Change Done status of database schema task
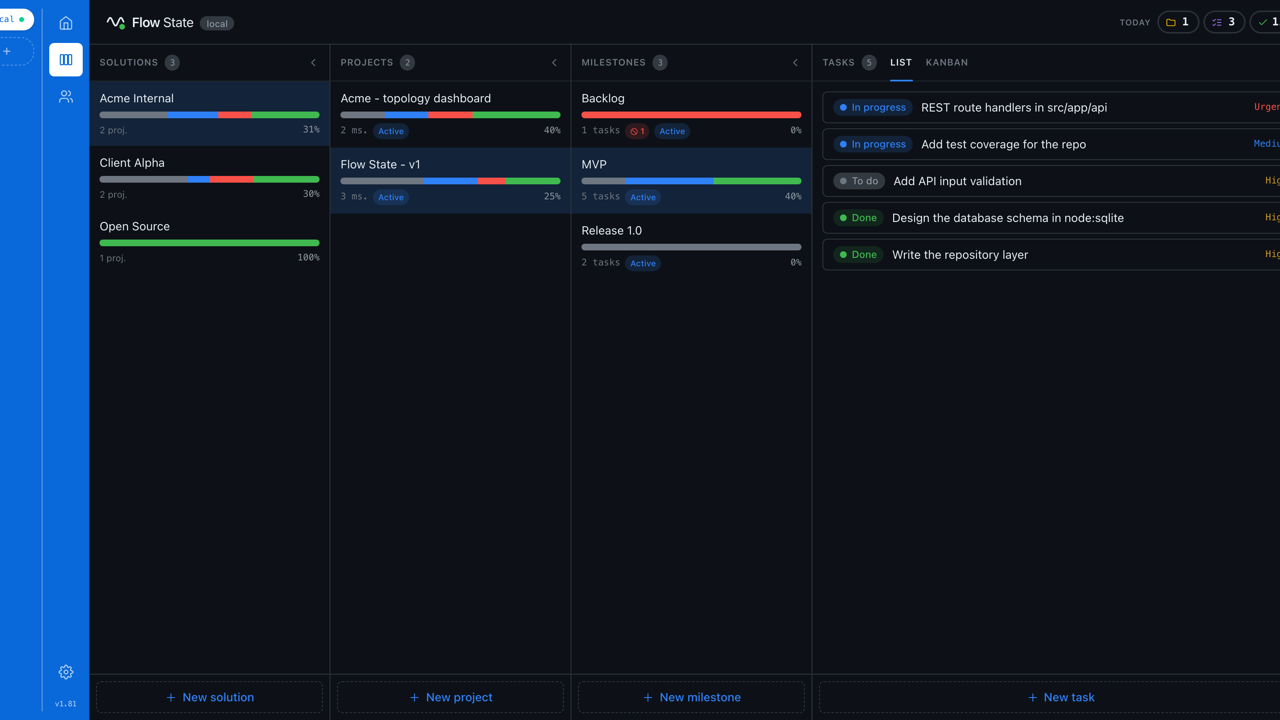Image resolution: width=1280 pixels, height=720 pixels. 859,218
